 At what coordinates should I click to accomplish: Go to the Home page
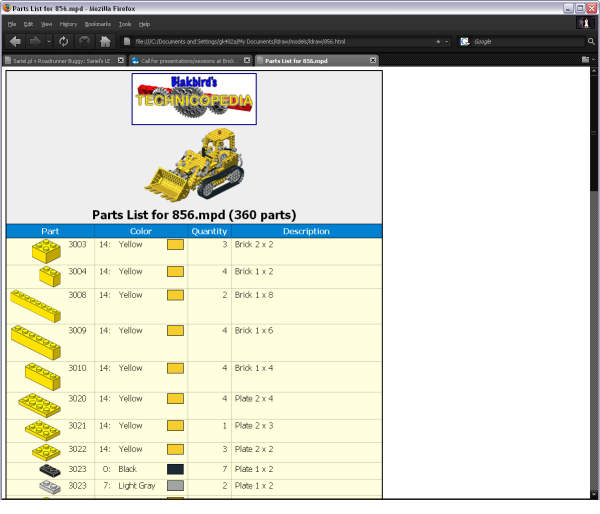tap(105, 41)
